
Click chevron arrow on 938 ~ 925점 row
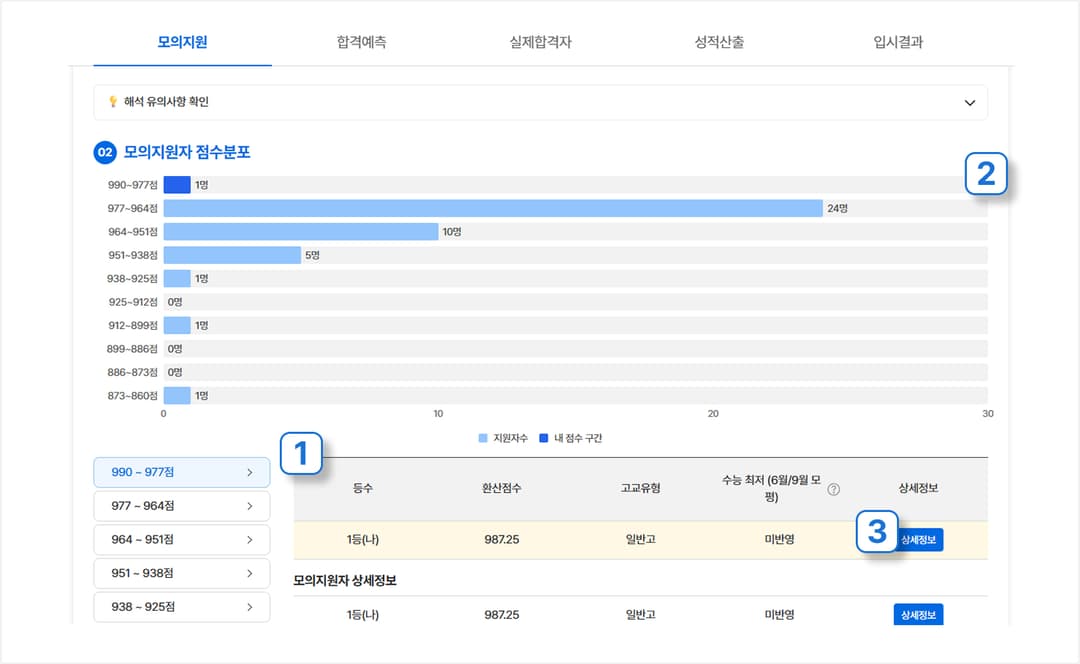[x=249, y=607]
